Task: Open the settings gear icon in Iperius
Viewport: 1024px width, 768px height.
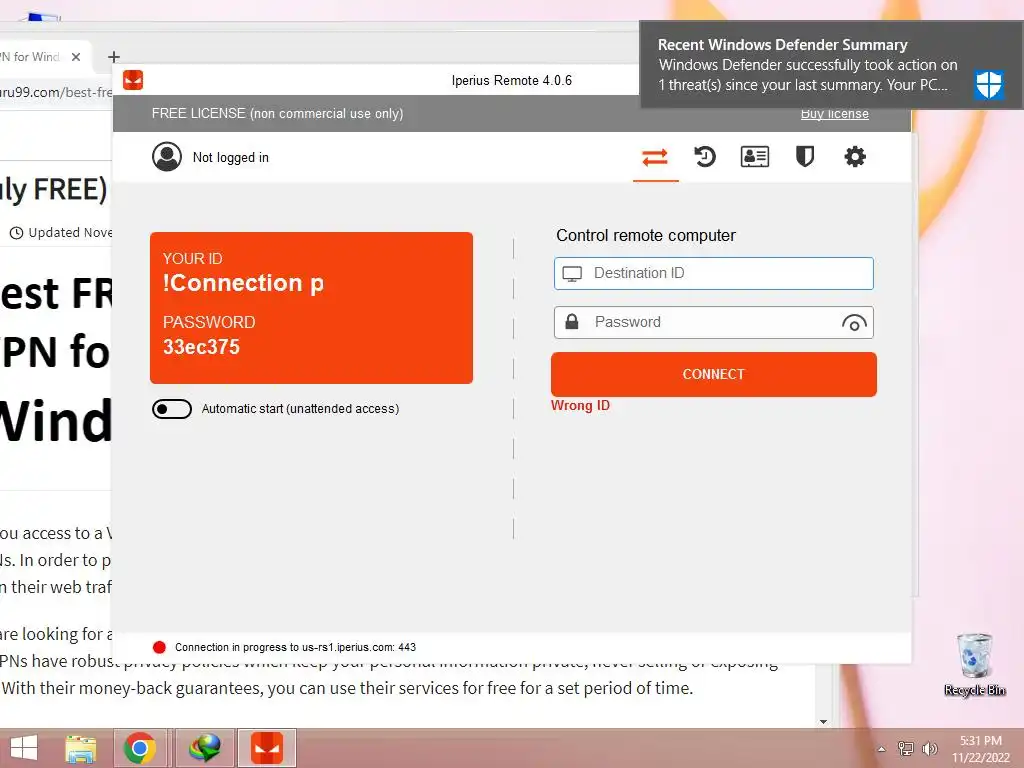Action: (x=855, y=157)
